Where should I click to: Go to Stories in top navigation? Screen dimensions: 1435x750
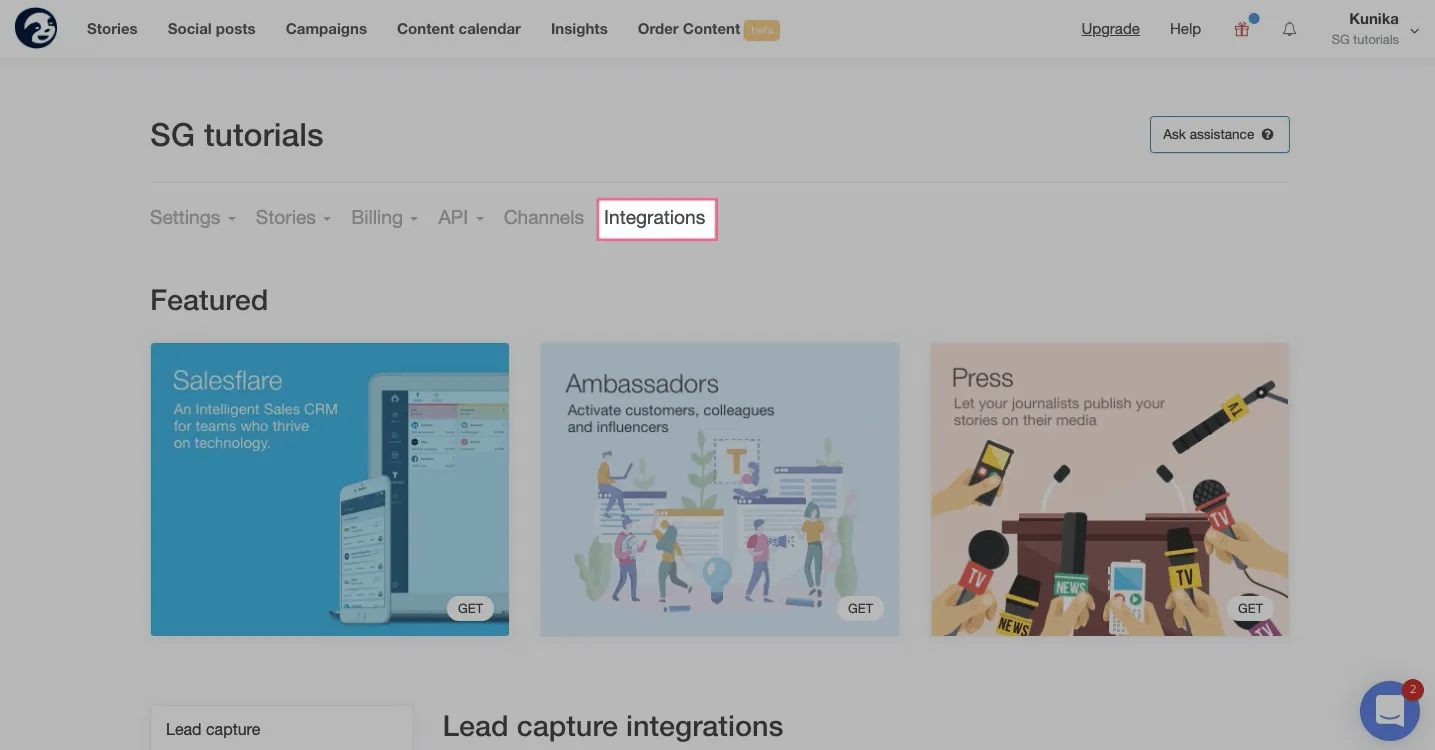pos(112,29)
